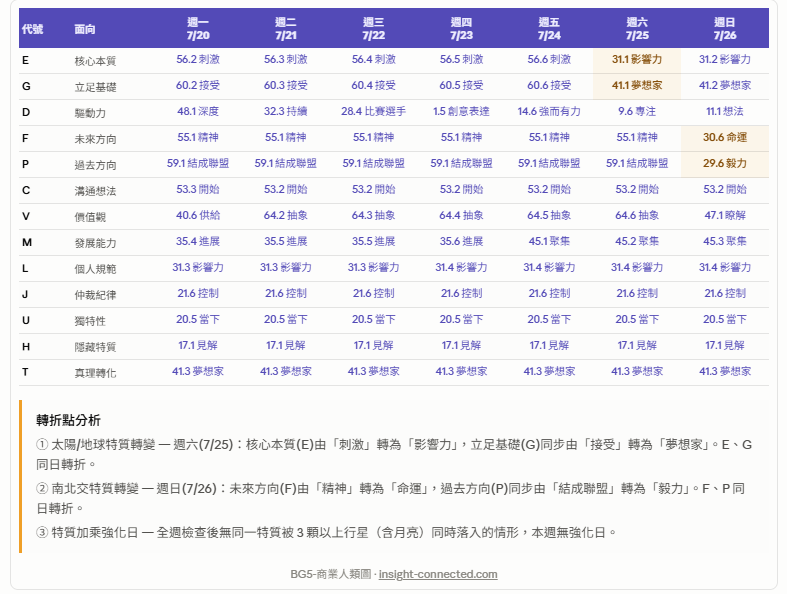Click the 隱藏特質 row label

[x=95, y=347]
